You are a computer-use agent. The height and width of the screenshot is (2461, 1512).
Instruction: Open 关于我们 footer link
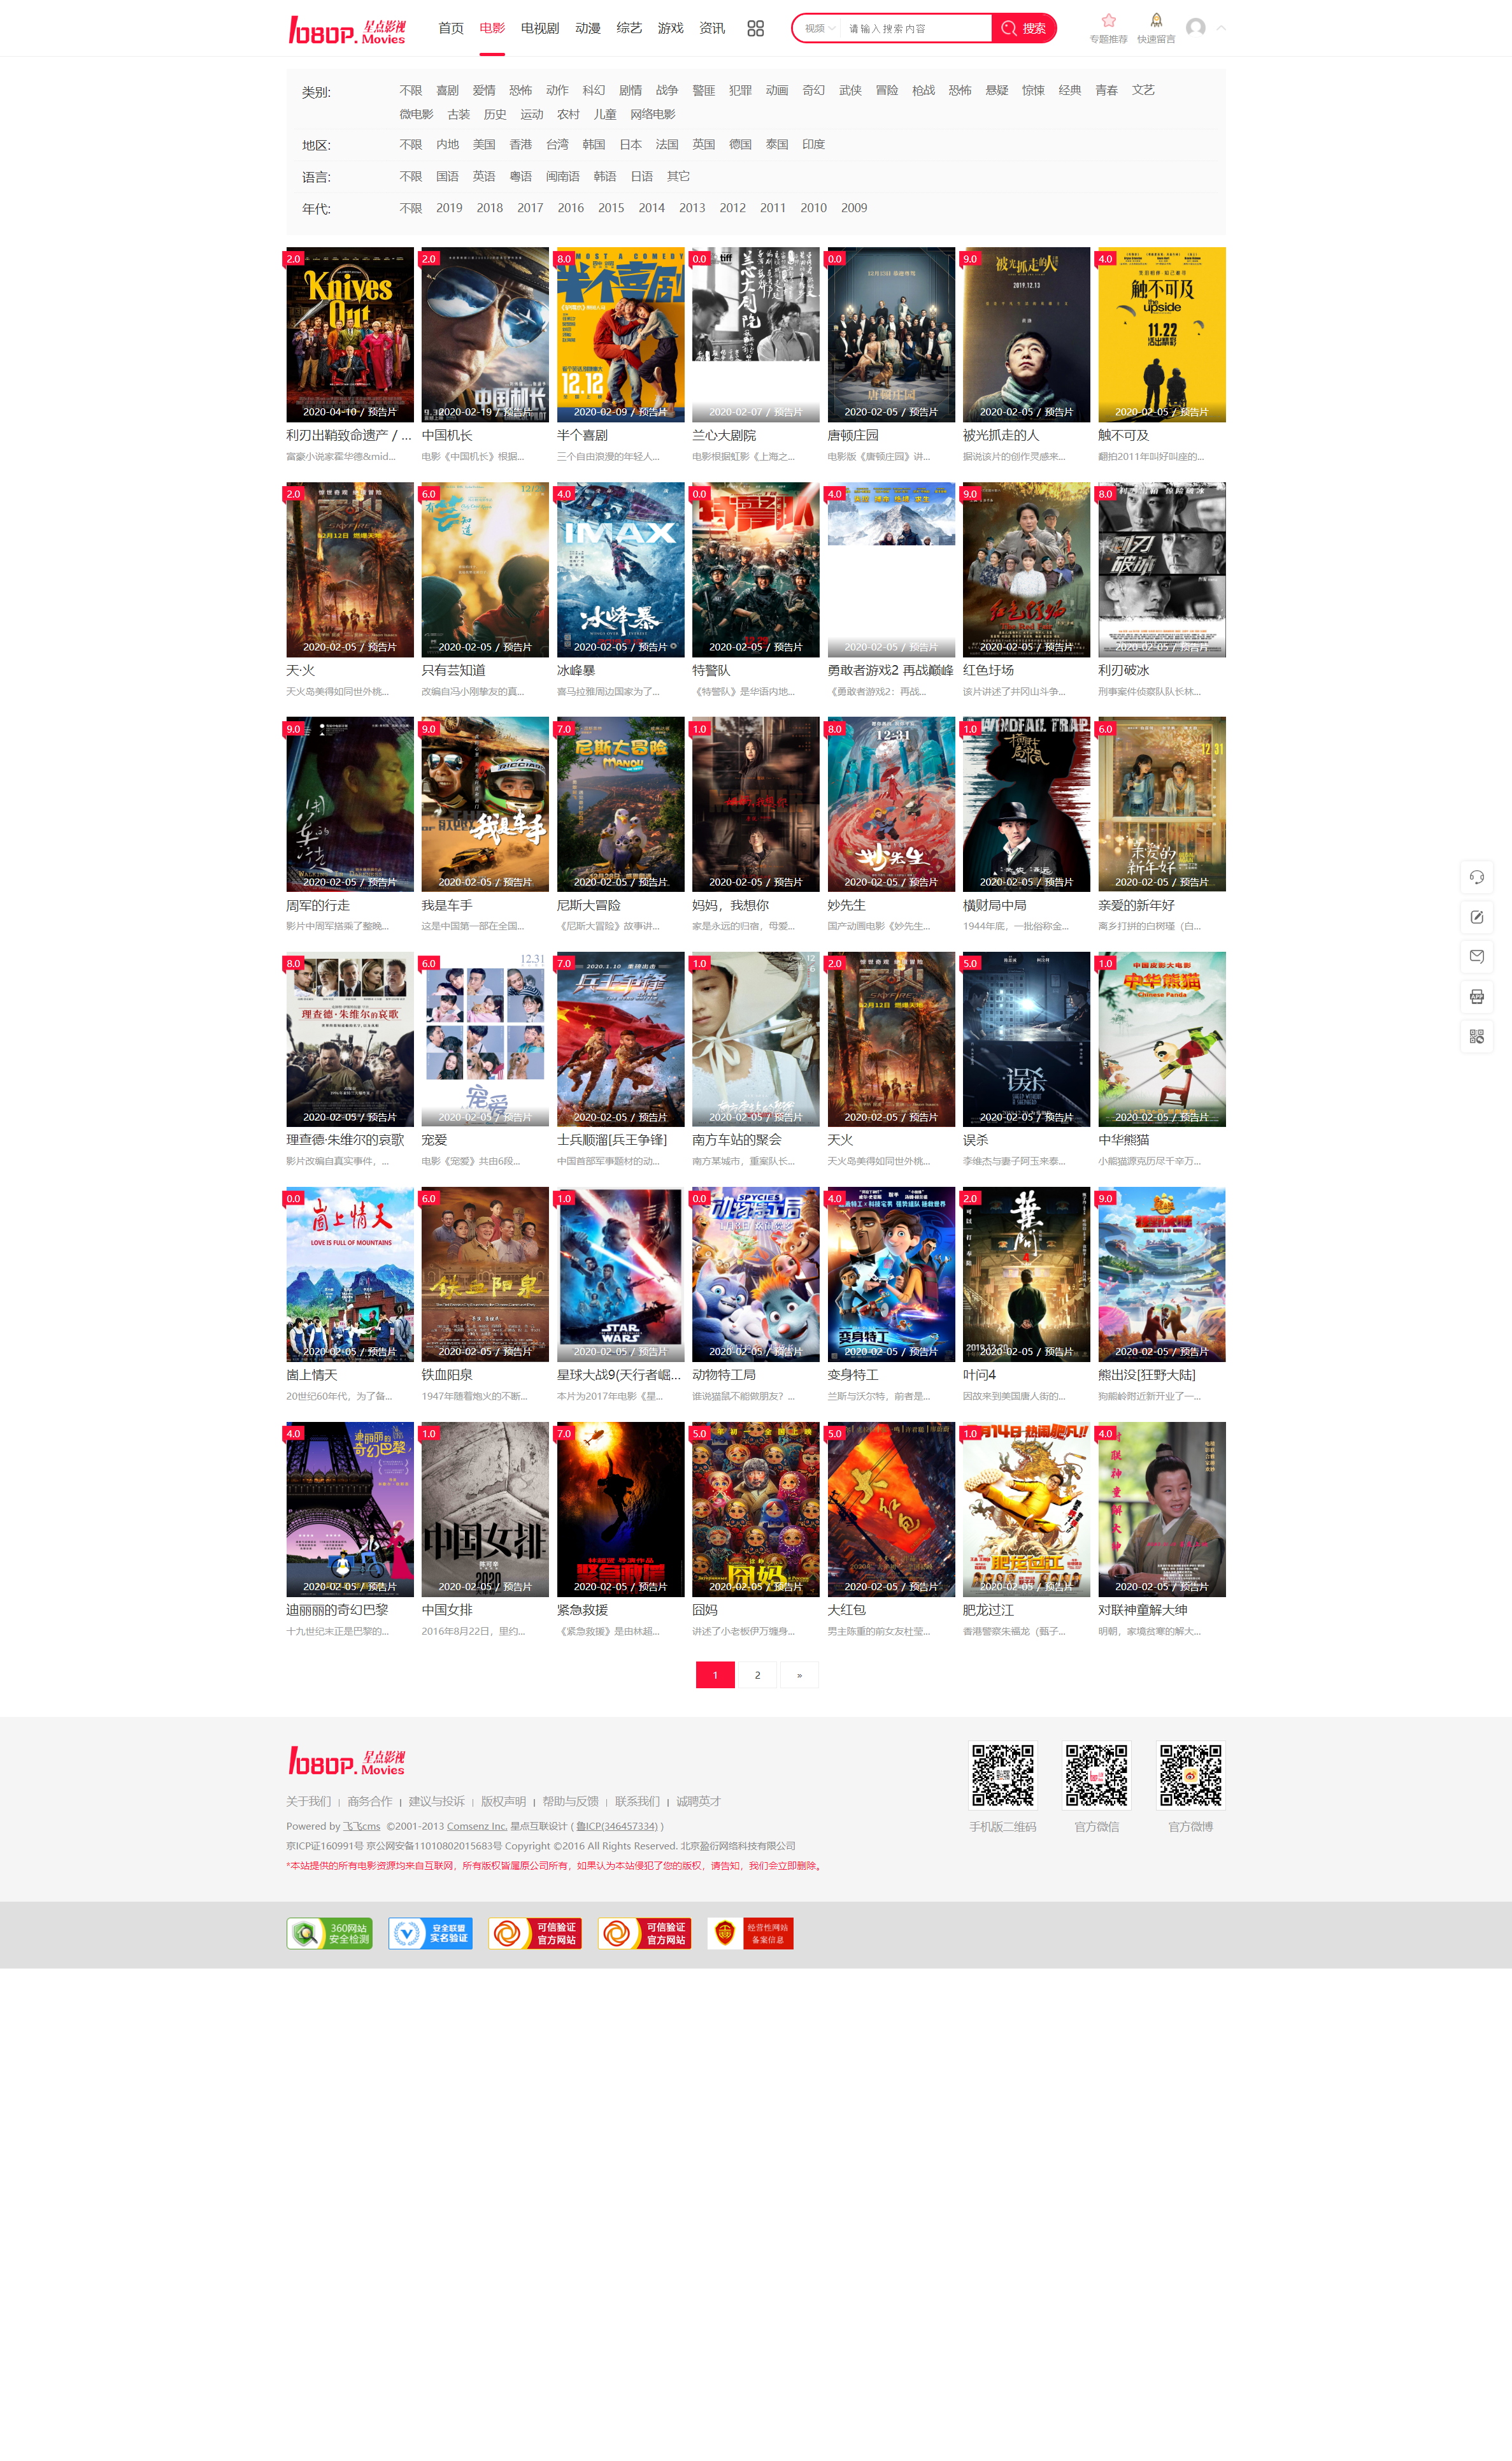click(x=308, y=1802)
